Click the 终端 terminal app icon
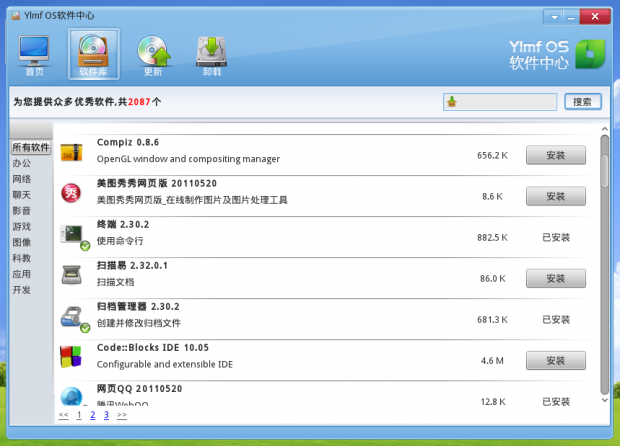 coord(74,236)
